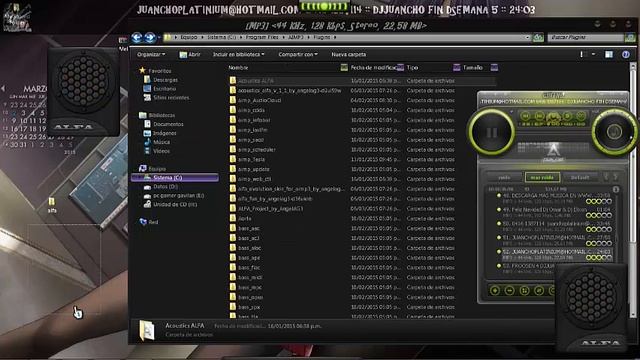Click the AIMP round volume knob

(x=613, y=132)
